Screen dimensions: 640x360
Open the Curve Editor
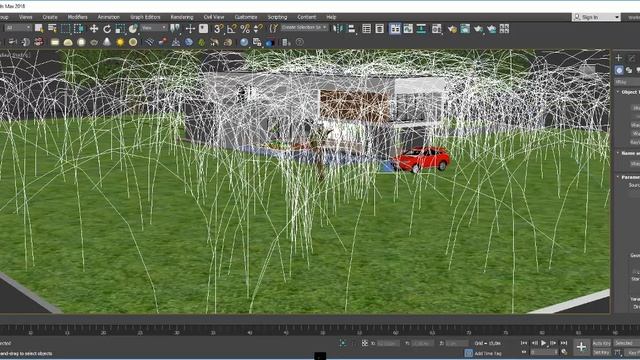[408, 29]
